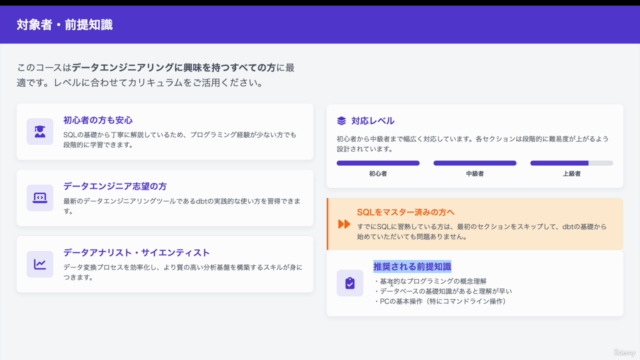Image resolution: width=640 pixels, height=360 pixels.
Task: Click the 初心者の方も安心 heading
Action: pyautogui.click(x=98, y=120)
